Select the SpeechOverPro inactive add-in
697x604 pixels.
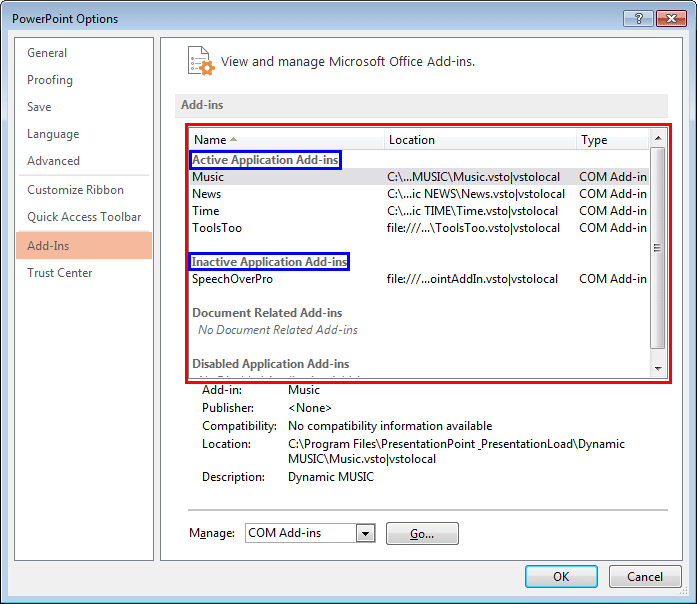pyautogui.click(x=419, y=279)
